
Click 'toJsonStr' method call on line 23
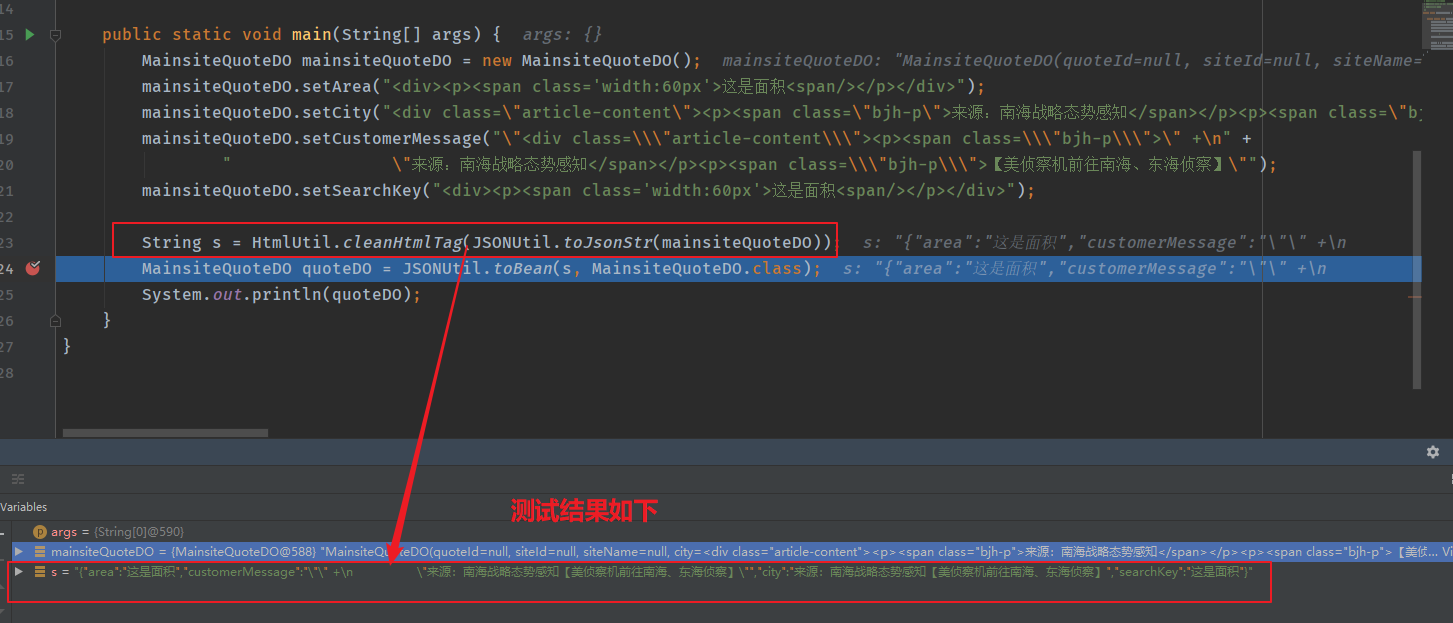click(x=607, y=242)
